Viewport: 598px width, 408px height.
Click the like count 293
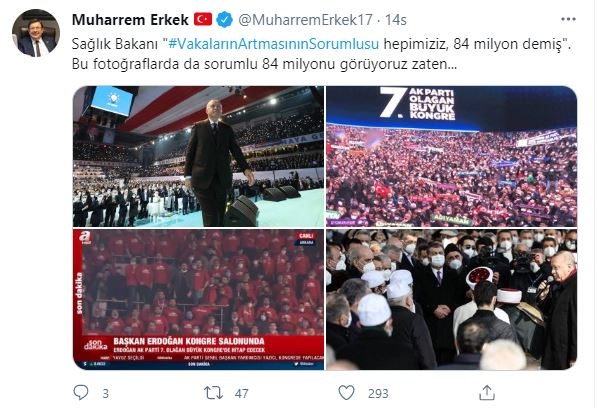coord(378,394)
